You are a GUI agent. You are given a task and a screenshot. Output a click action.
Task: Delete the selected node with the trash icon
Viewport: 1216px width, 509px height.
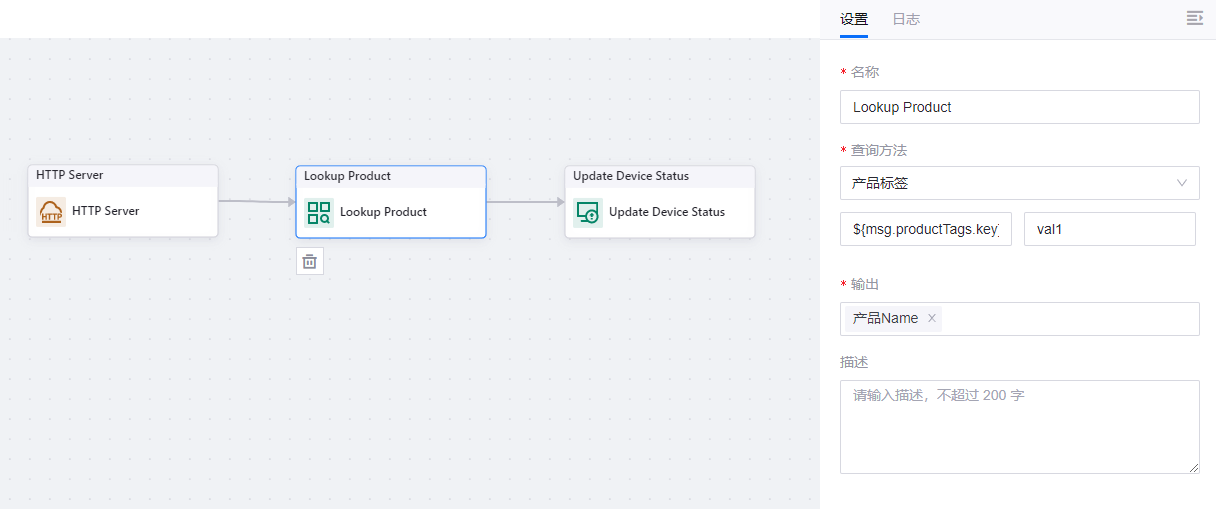tap(310, 261)
